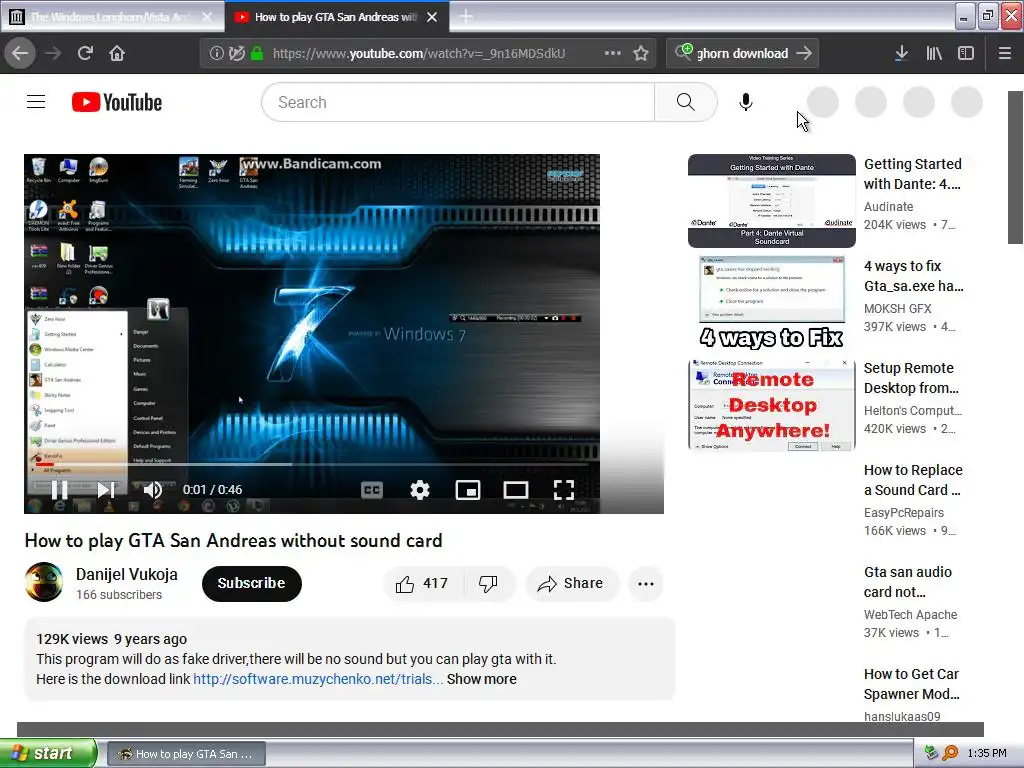
Task: Click the green padlock in the address bar
Action: coord(257,54)
